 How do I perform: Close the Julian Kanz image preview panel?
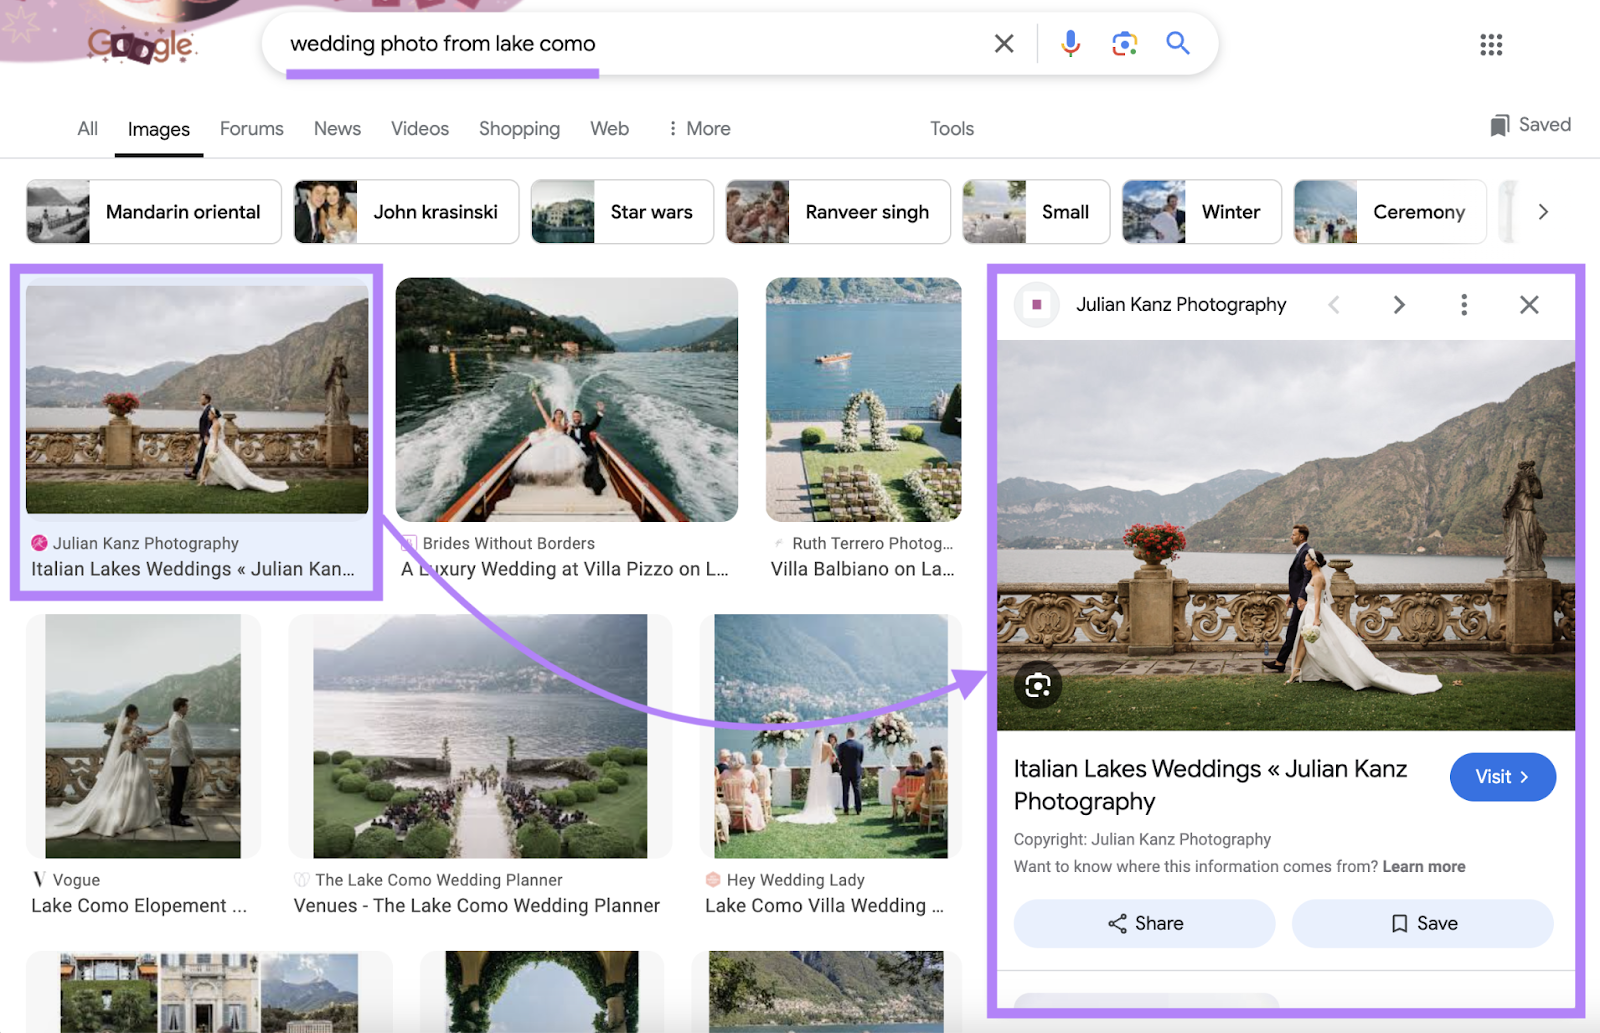tap(1529, 304)
